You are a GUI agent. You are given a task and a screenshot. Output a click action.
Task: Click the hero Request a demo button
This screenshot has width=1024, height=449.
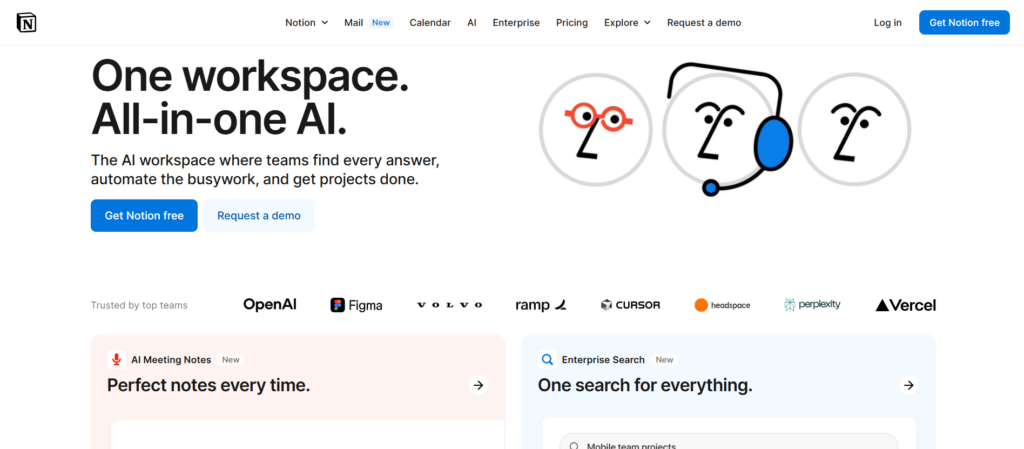[x=259, y=216]
